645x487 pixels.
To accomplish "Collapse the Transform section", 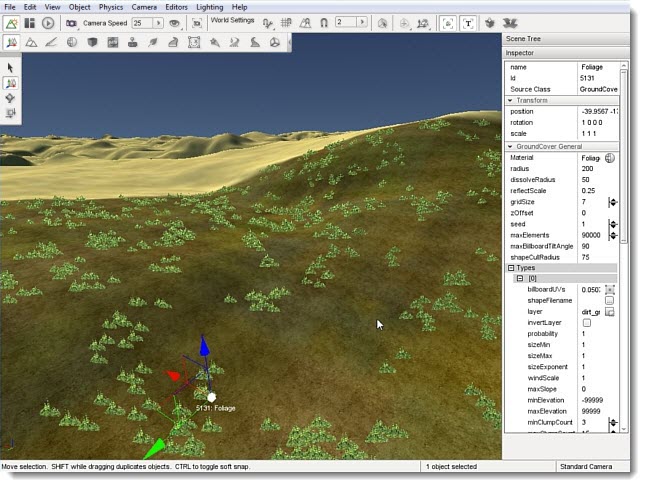I will coord(511,100).
